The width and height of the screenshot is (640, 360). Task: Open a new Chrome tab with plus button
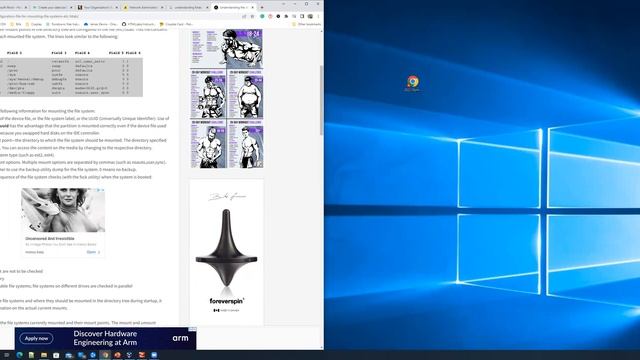pos(262,7)
